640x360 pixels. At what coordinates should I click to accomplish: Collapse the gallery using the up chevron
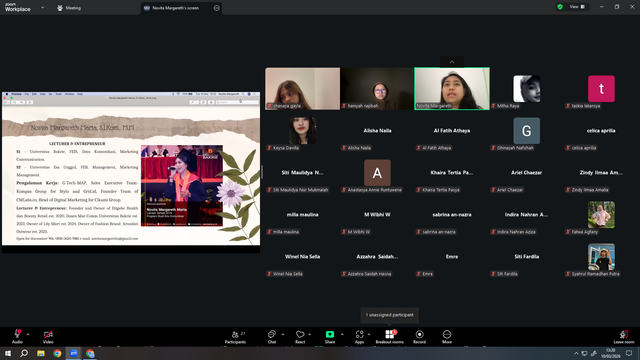coord(452,62)
